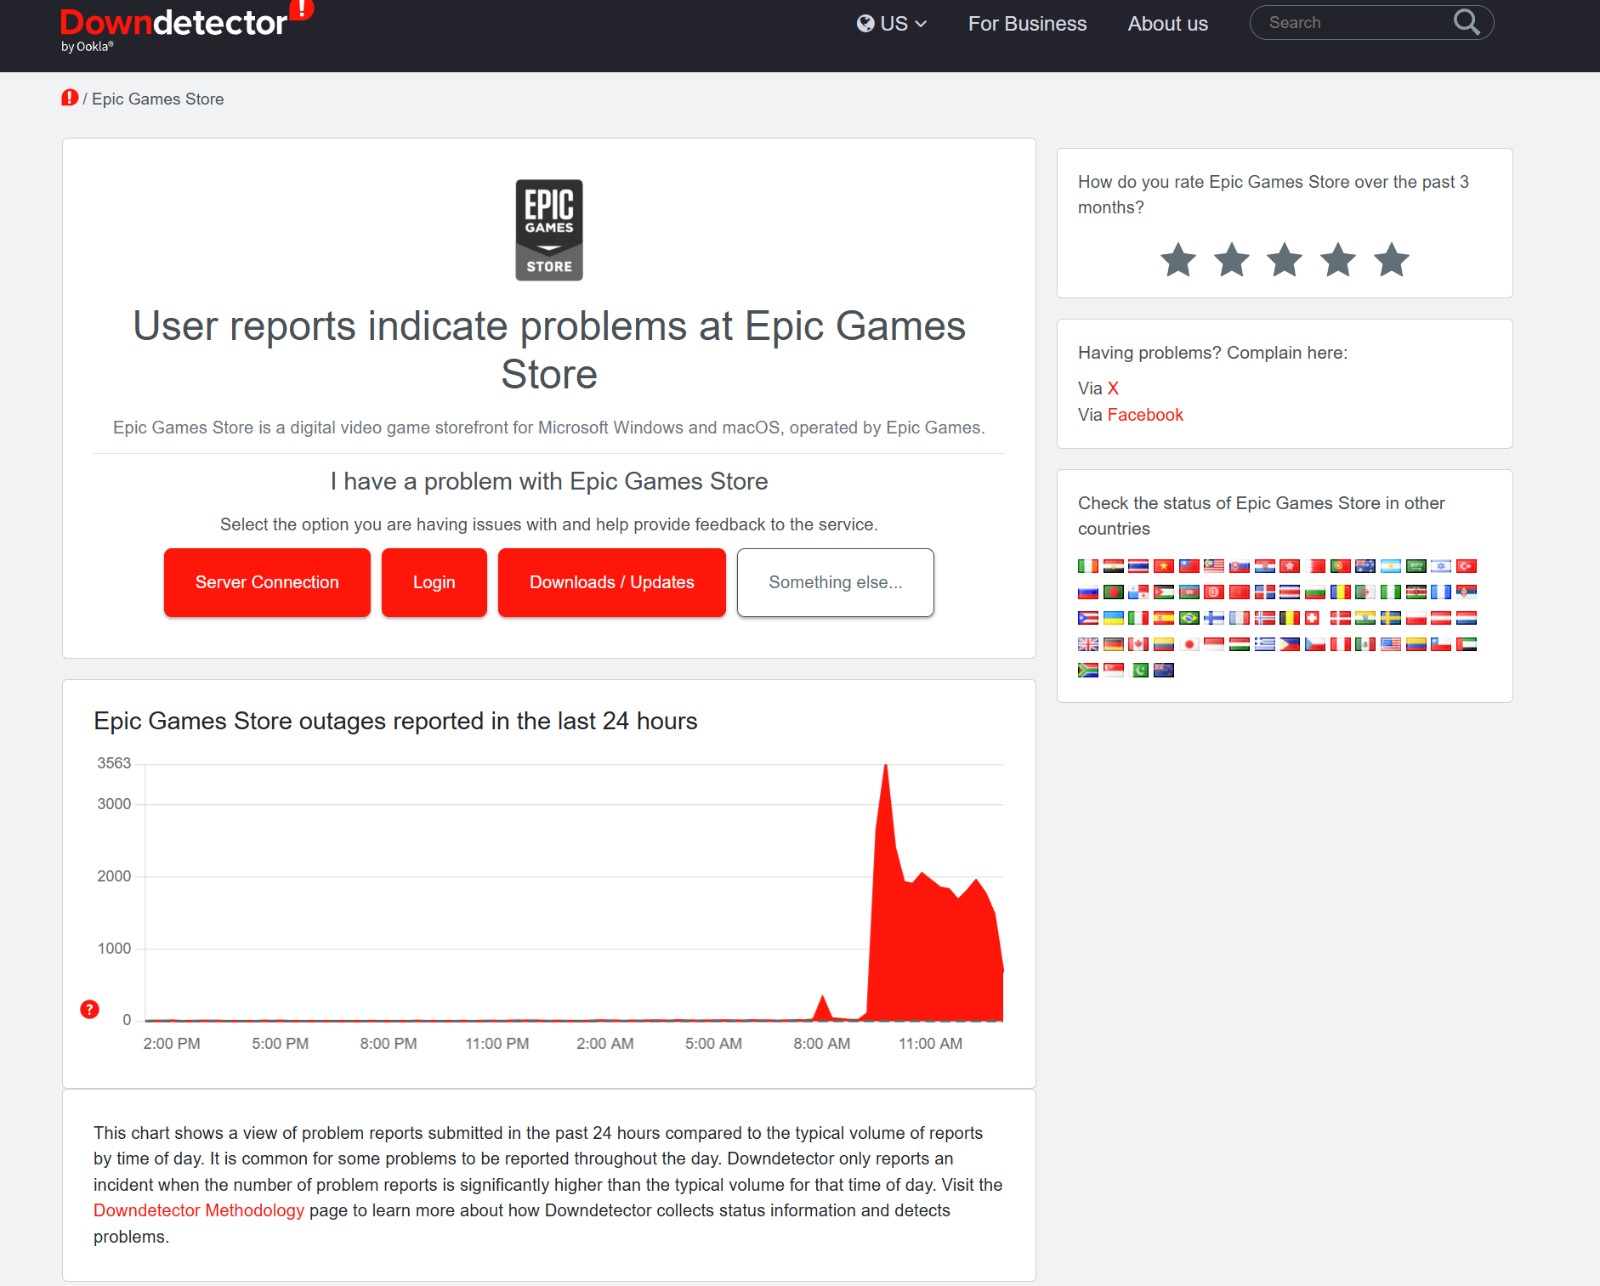The height and width of the screenshot is (1286, 1600).
Task: Select the Turkey flag
Action: click(x=1466, y=566)
